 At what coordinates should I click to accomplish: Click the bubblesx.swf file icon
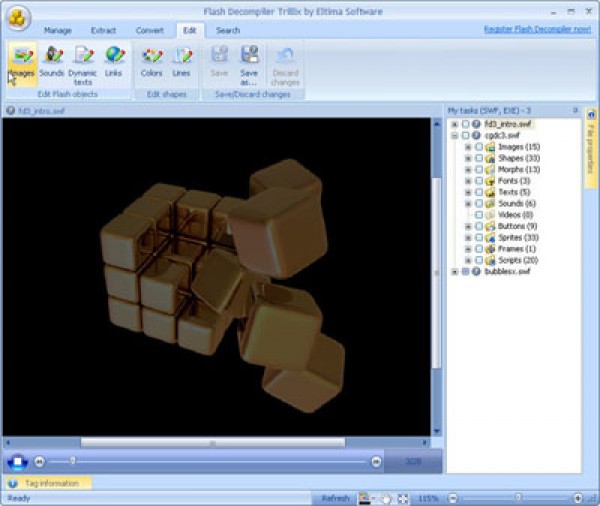click(x=476, y=271)
